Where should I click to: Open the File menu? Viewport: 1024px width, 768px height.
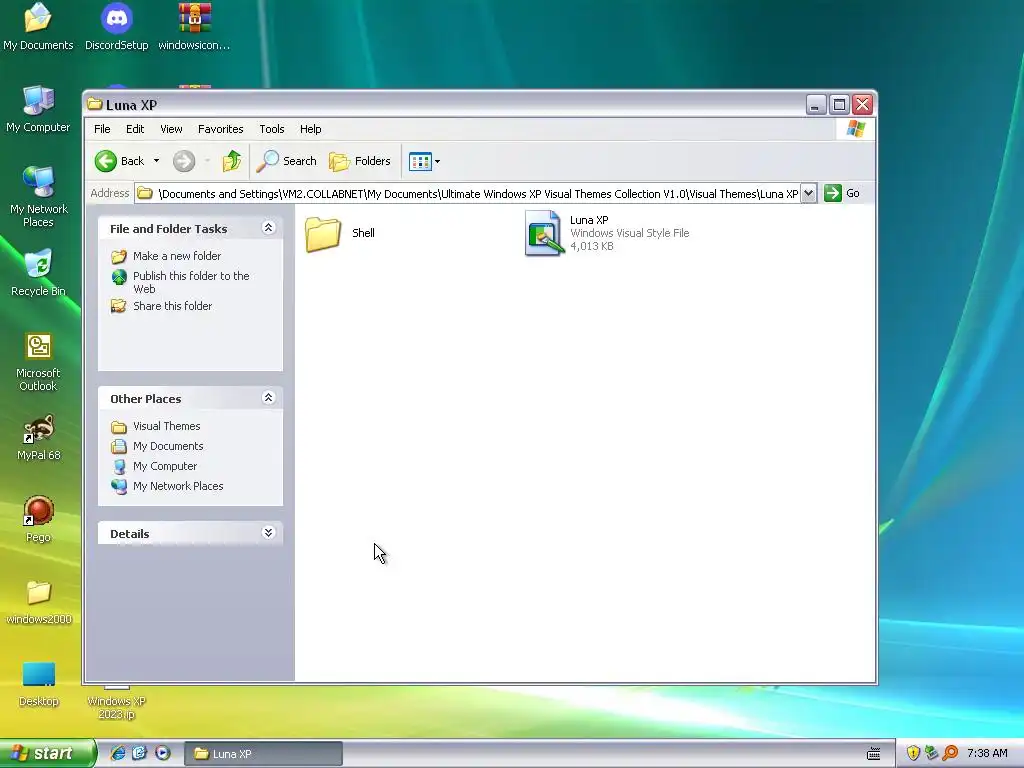click(102, 129)
